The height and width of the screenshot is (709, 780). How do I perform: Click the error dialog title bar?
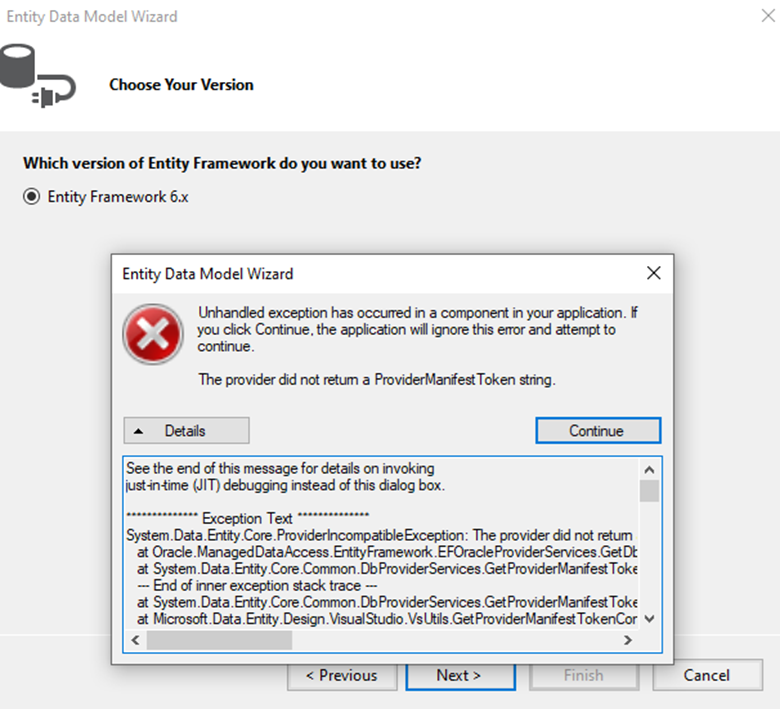coord(380,273)
